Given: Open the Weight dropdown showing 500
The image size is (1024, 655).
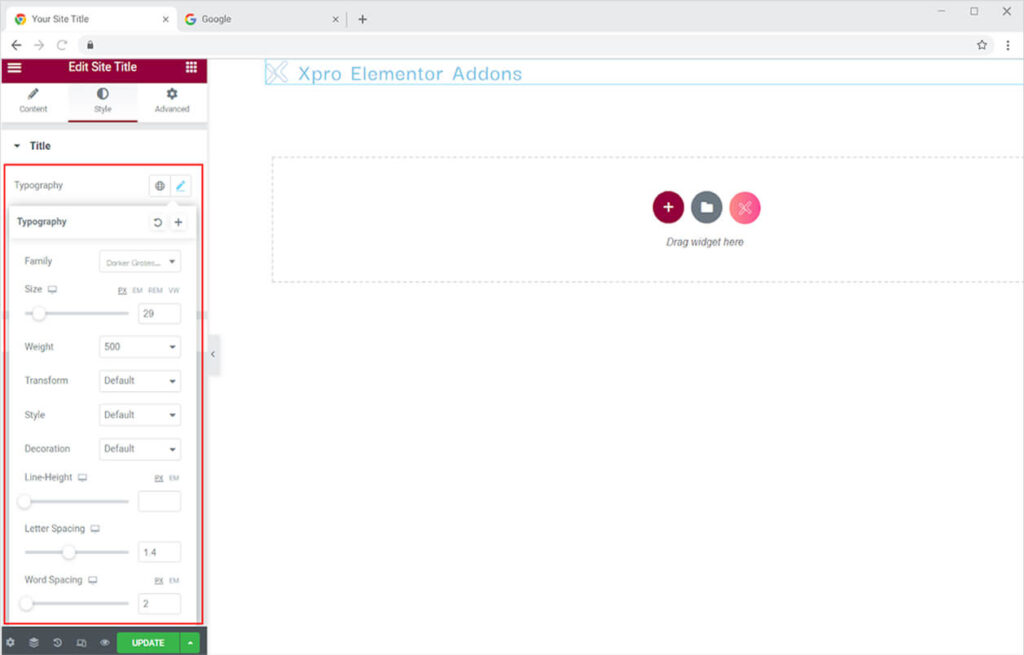Looking at the screenshot, I should tap(140, 347).
